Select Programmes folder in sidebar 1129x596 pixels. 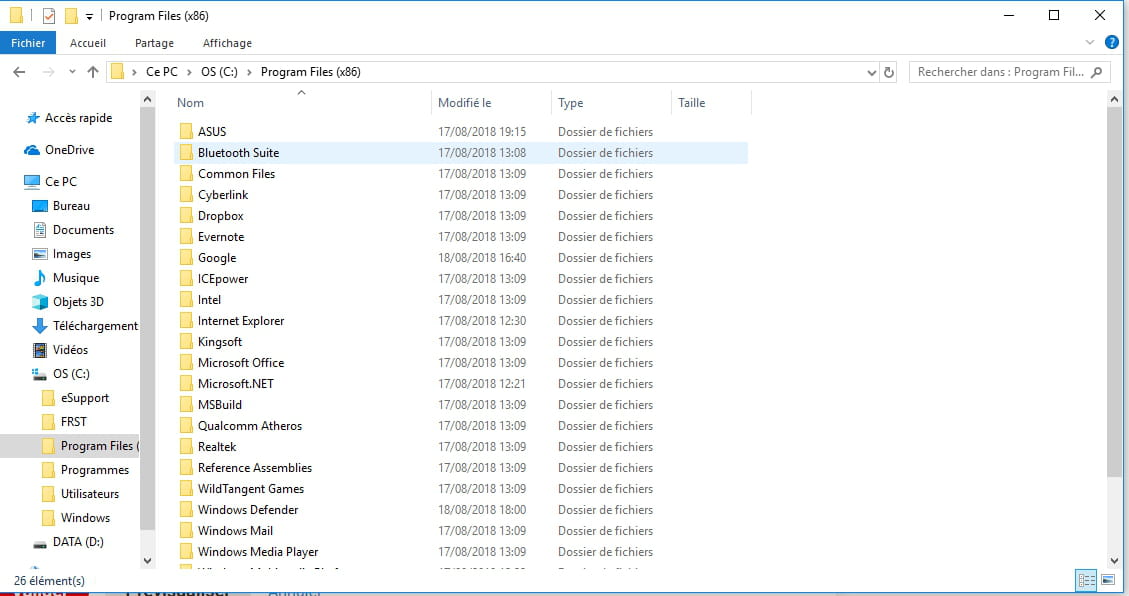86,470
